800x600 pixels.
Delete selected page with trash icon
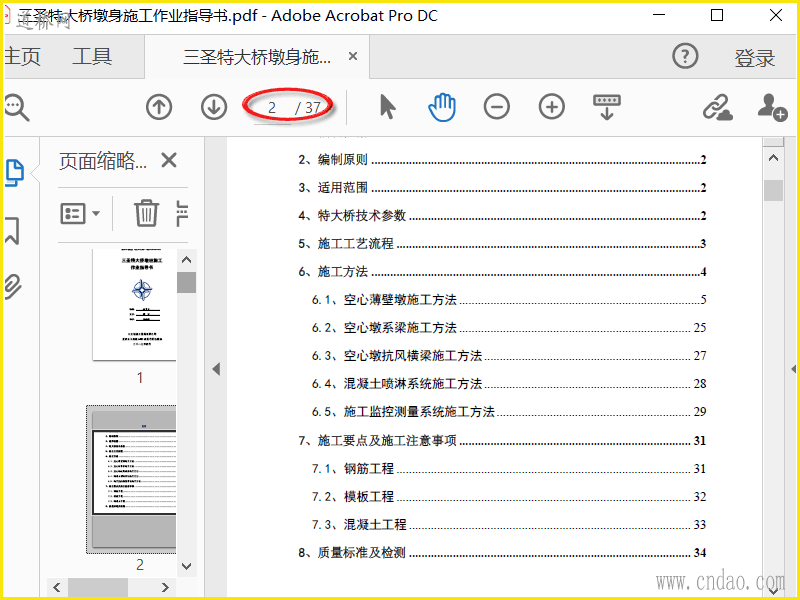coord(146,213)
